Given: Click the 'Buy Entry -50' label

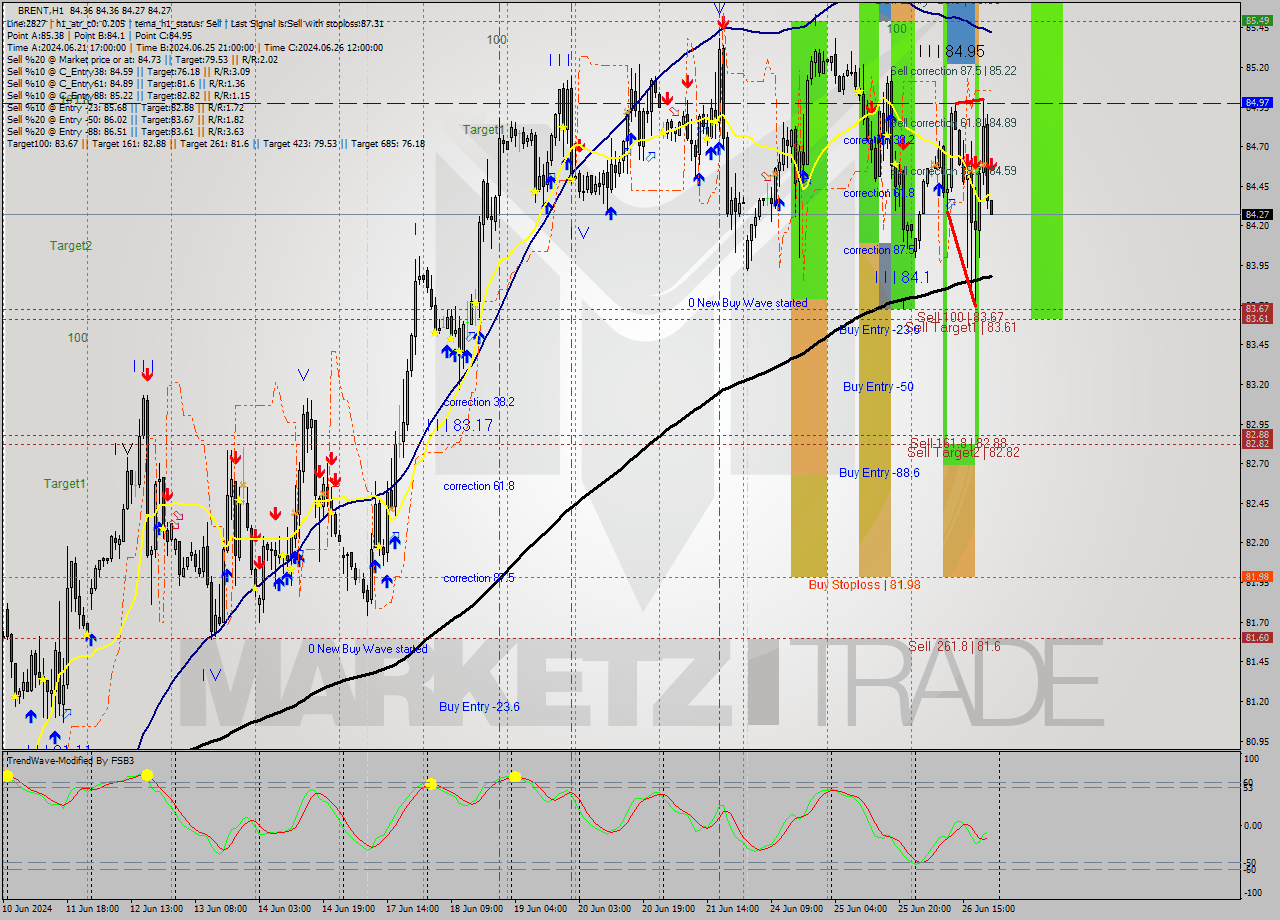Looking at the screenshot, I should (x=877, y=387).
